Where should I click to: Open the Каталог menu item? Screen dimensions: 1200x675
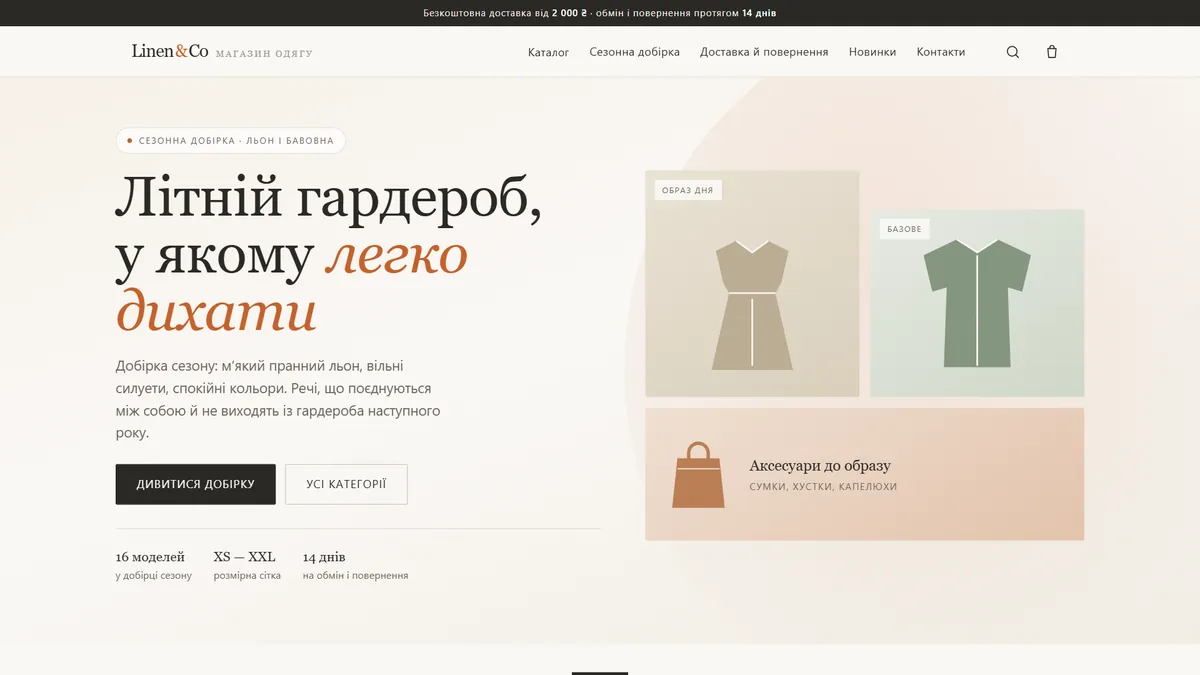click(548, 52)
